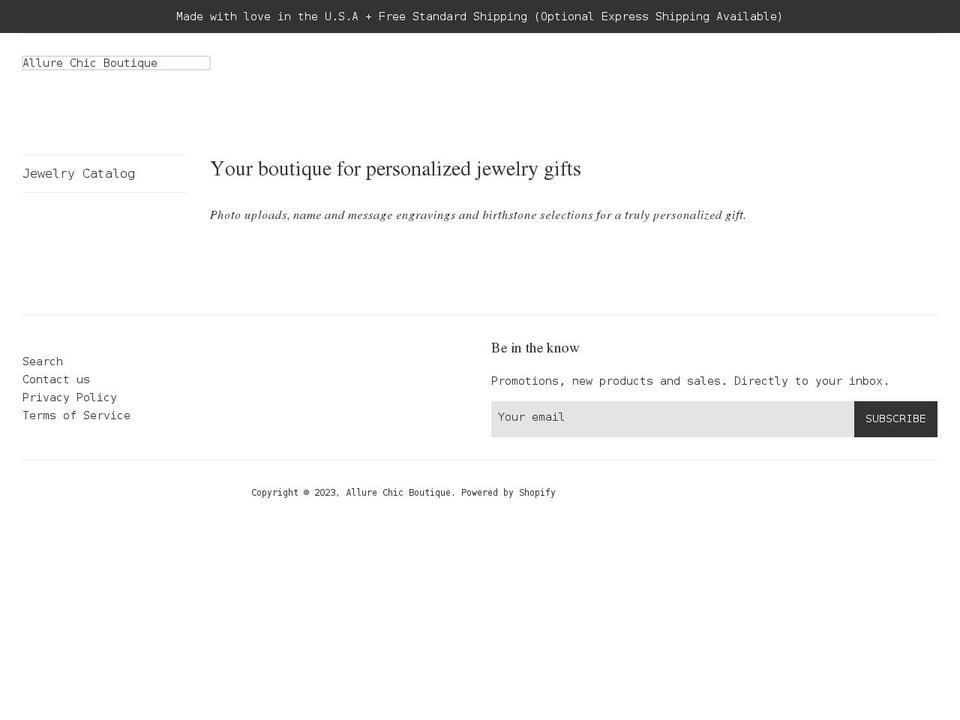Click the Allure Chic Boutique copyright link
The height and width of the screenshot is (720, 960).
[x=399, y=492]
